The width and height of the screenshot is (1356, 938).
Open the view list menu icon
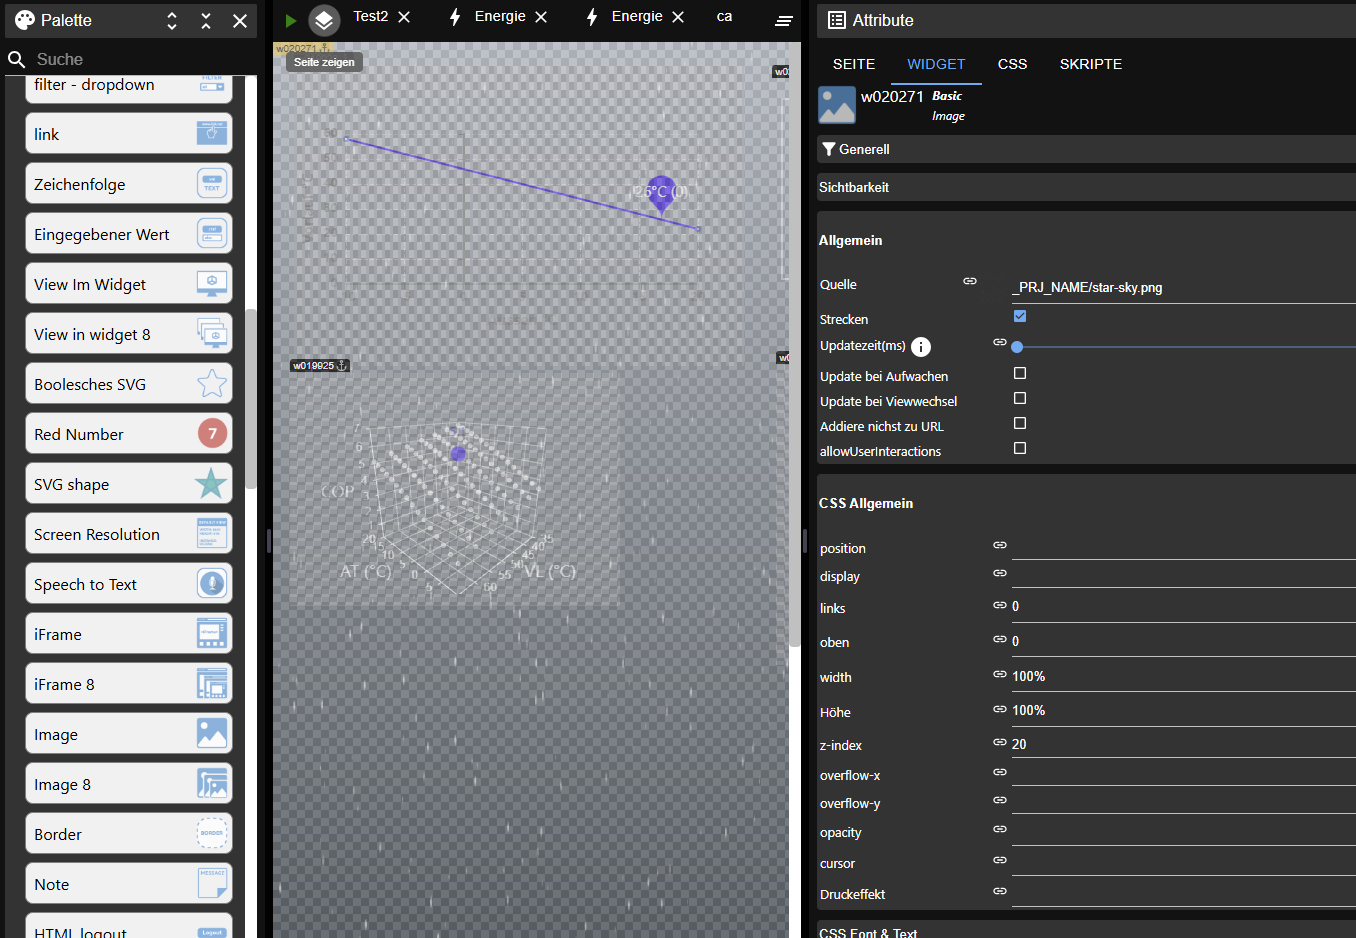pos(784,20)
